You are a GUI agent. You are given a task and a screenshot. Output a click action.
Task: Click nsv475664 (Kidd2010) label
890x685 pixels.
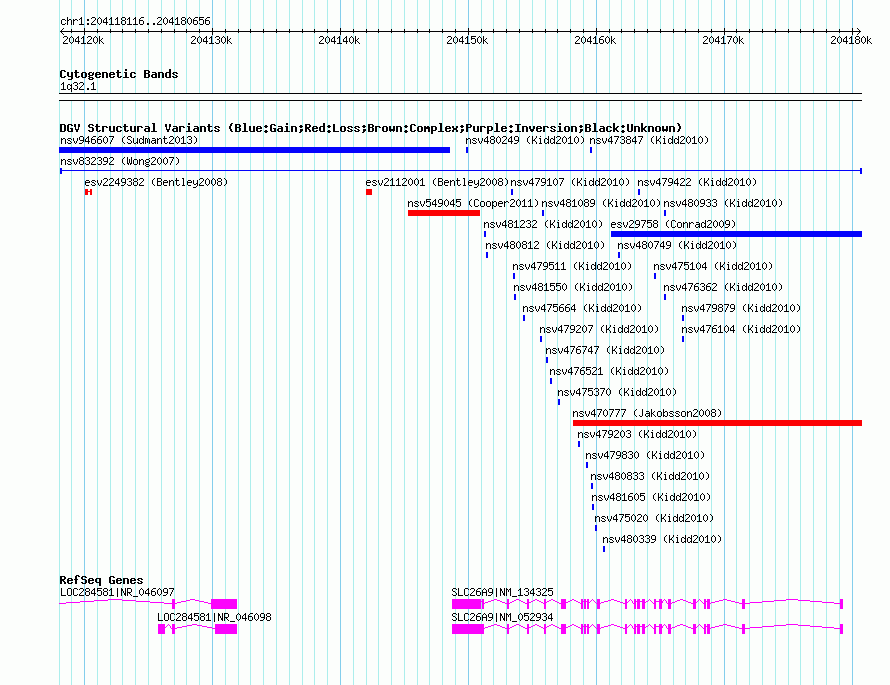point(582,308)
